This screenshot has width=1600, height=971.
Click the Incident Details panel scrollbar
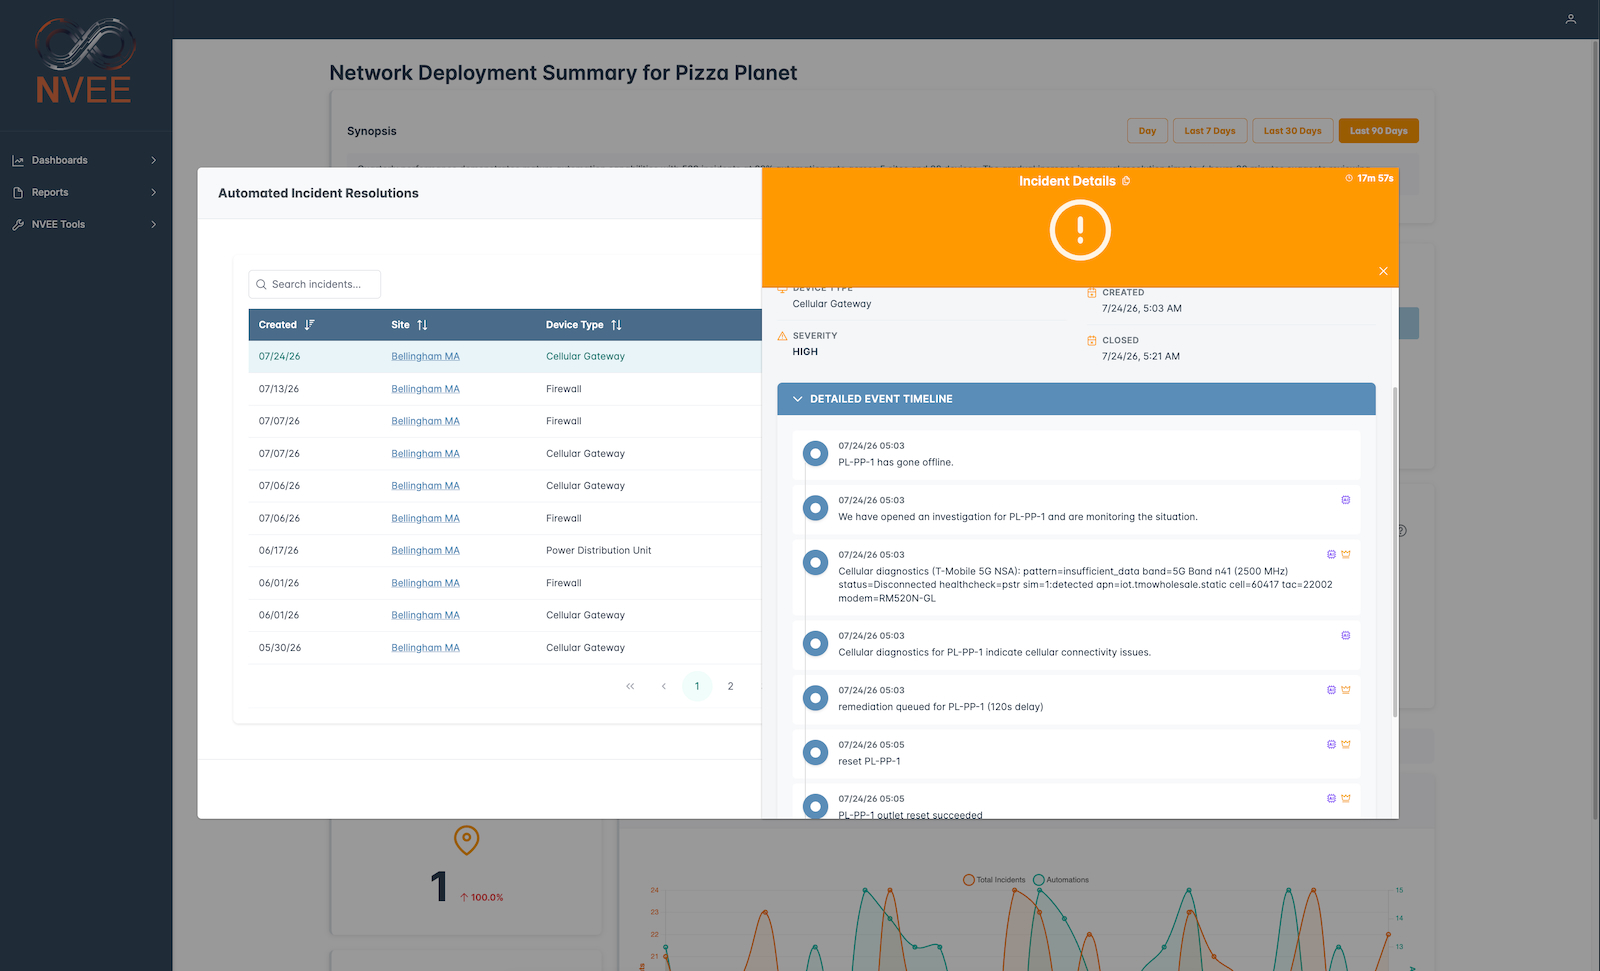click(1395, 551)
